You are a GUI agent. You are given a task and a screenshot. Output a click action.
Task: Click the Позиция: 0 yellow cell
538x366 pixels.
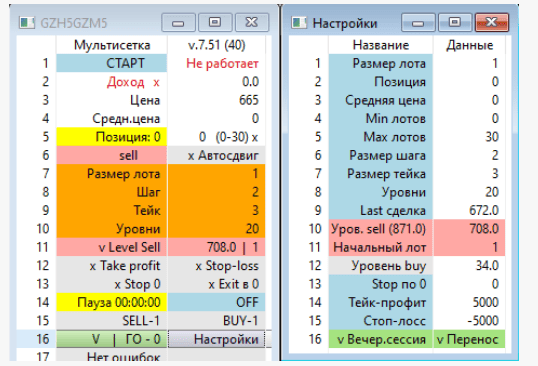click(x=112, y=137)
